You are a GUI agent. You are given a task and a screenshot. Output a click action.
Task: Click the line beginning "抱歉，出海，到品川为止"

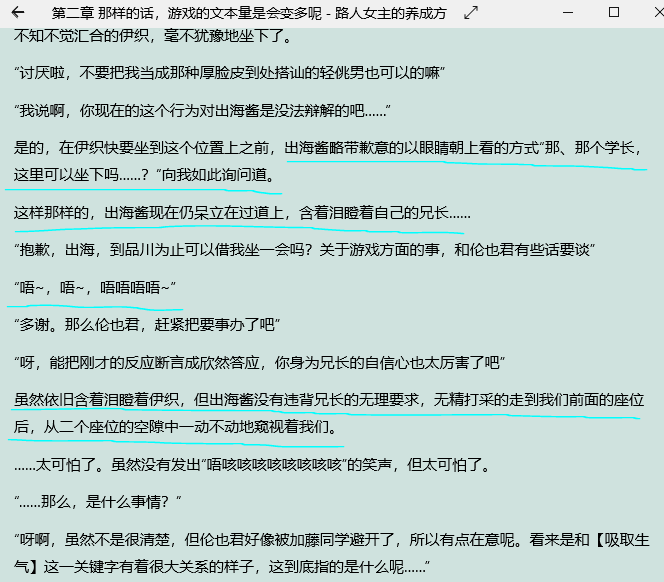click(x=304, y=250)
